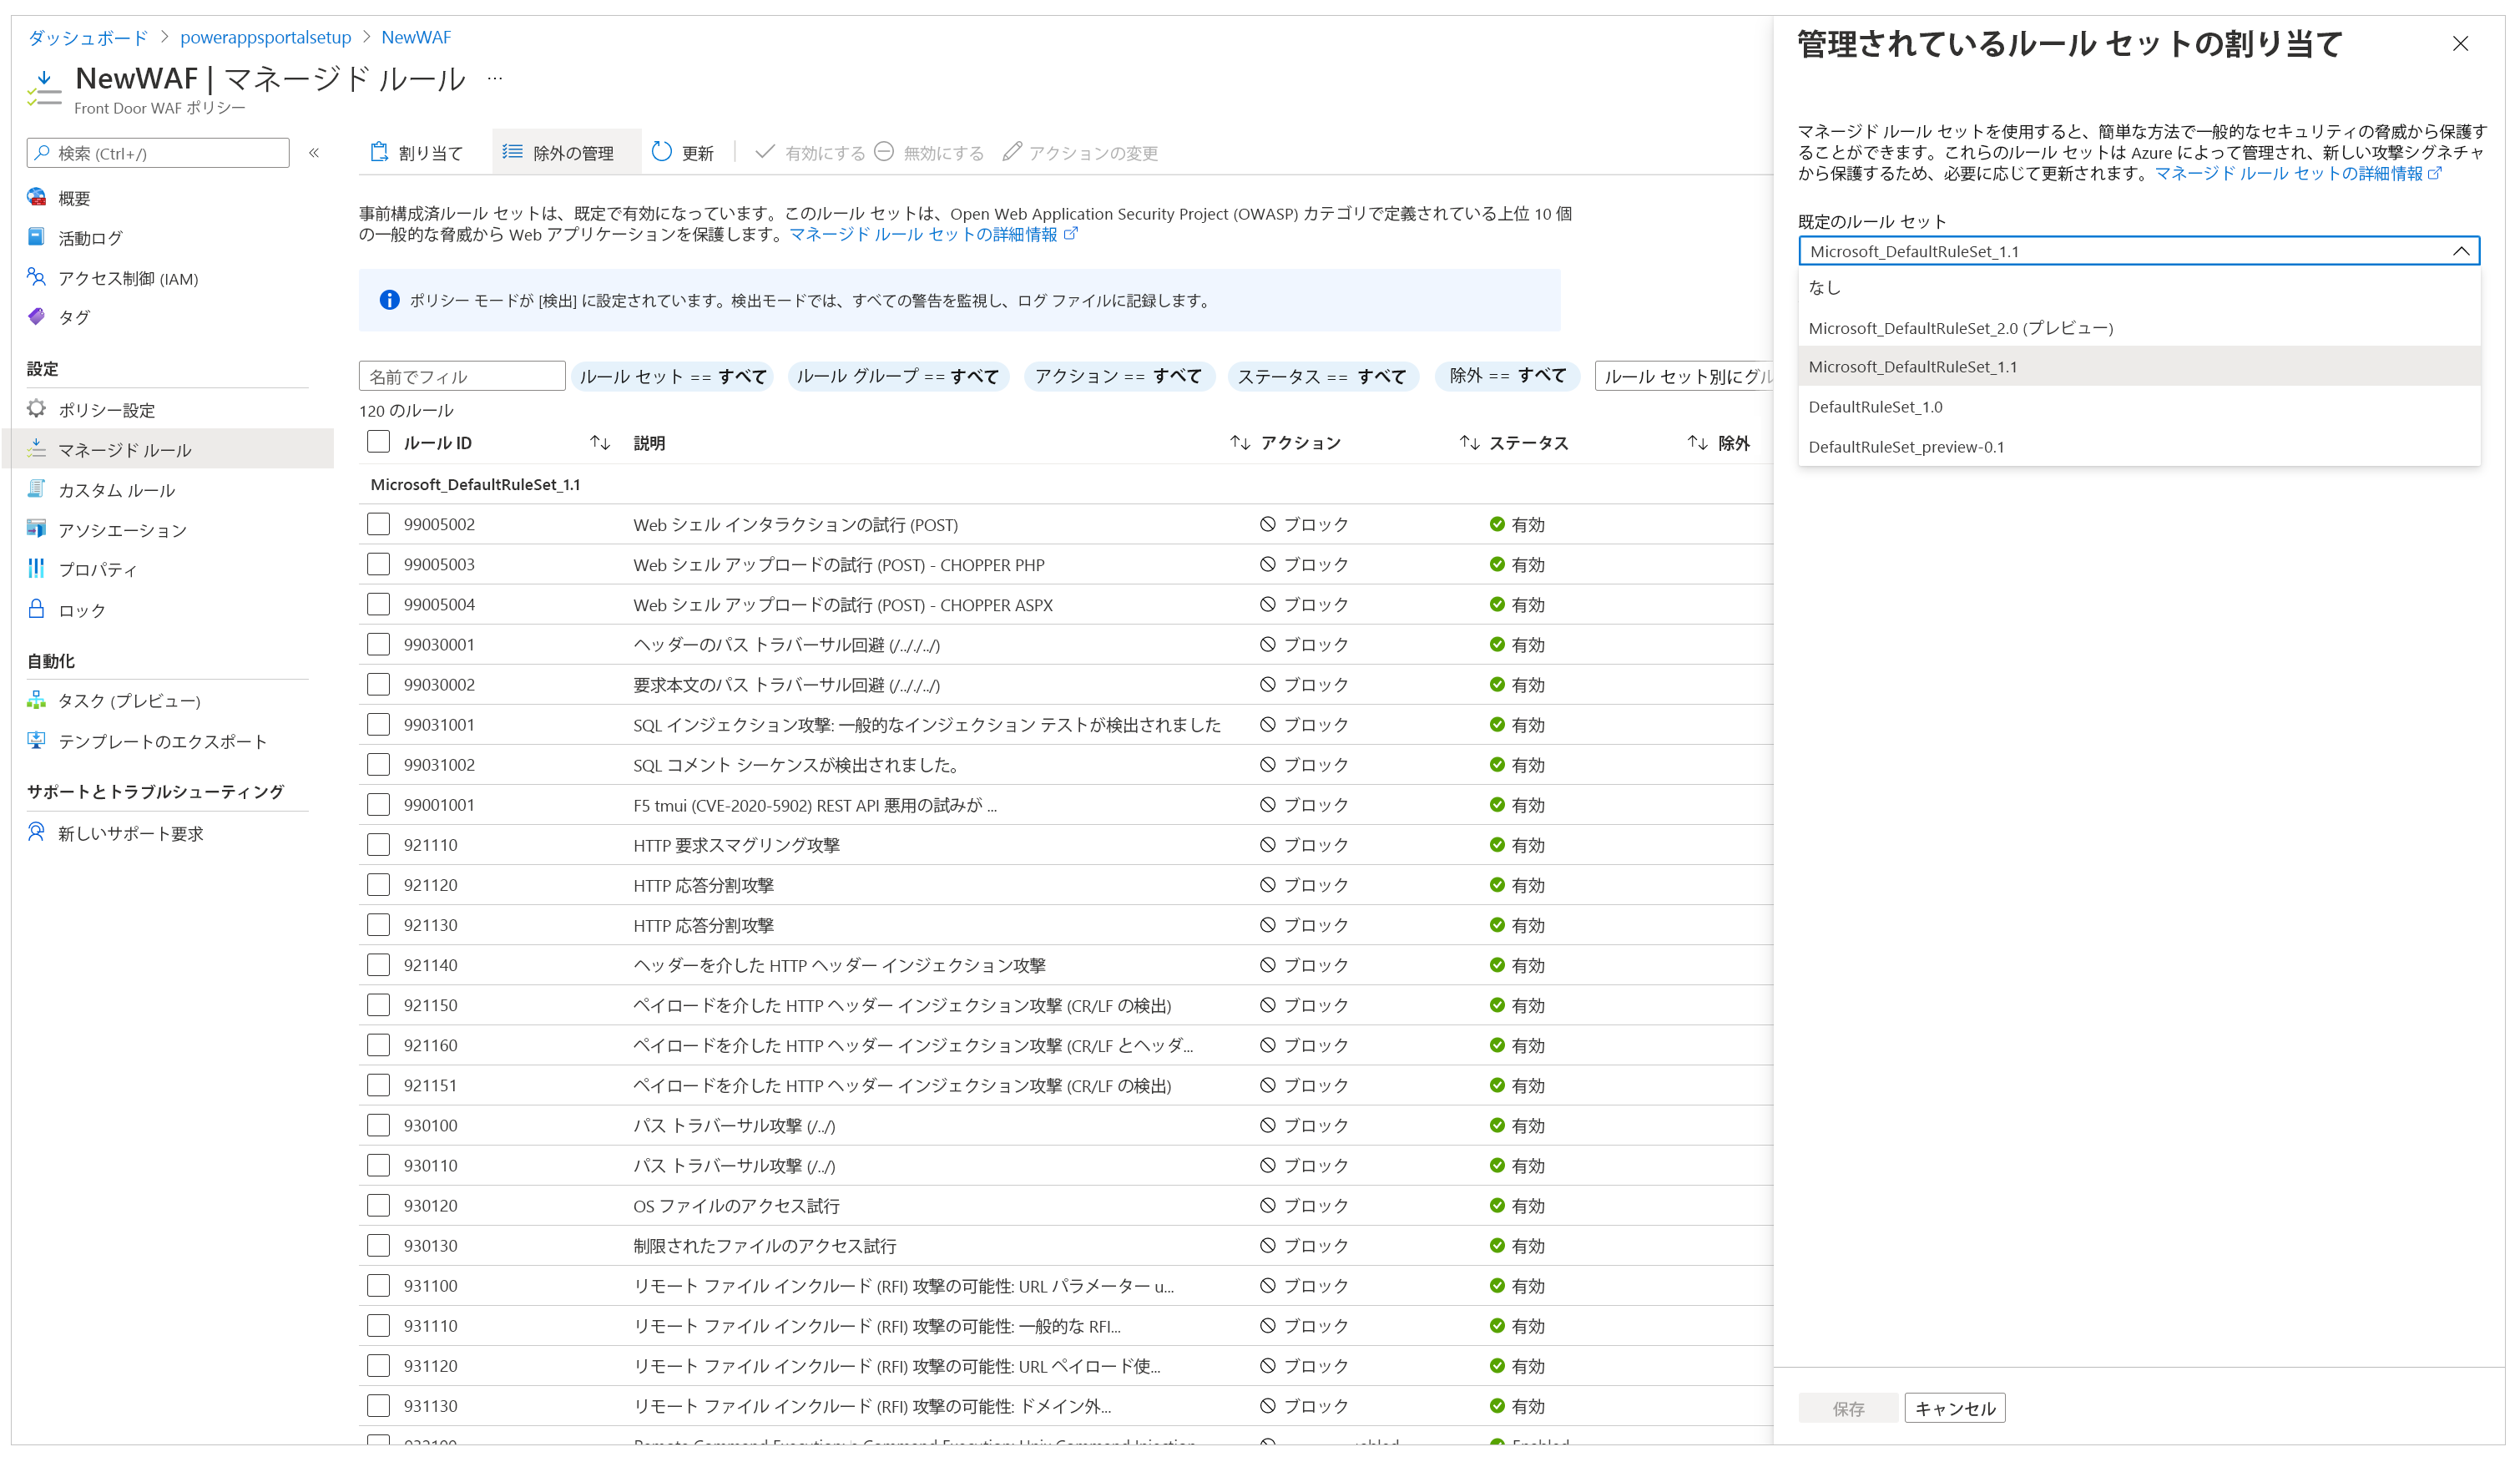Click the 保存 button

pos(1847,1408)
